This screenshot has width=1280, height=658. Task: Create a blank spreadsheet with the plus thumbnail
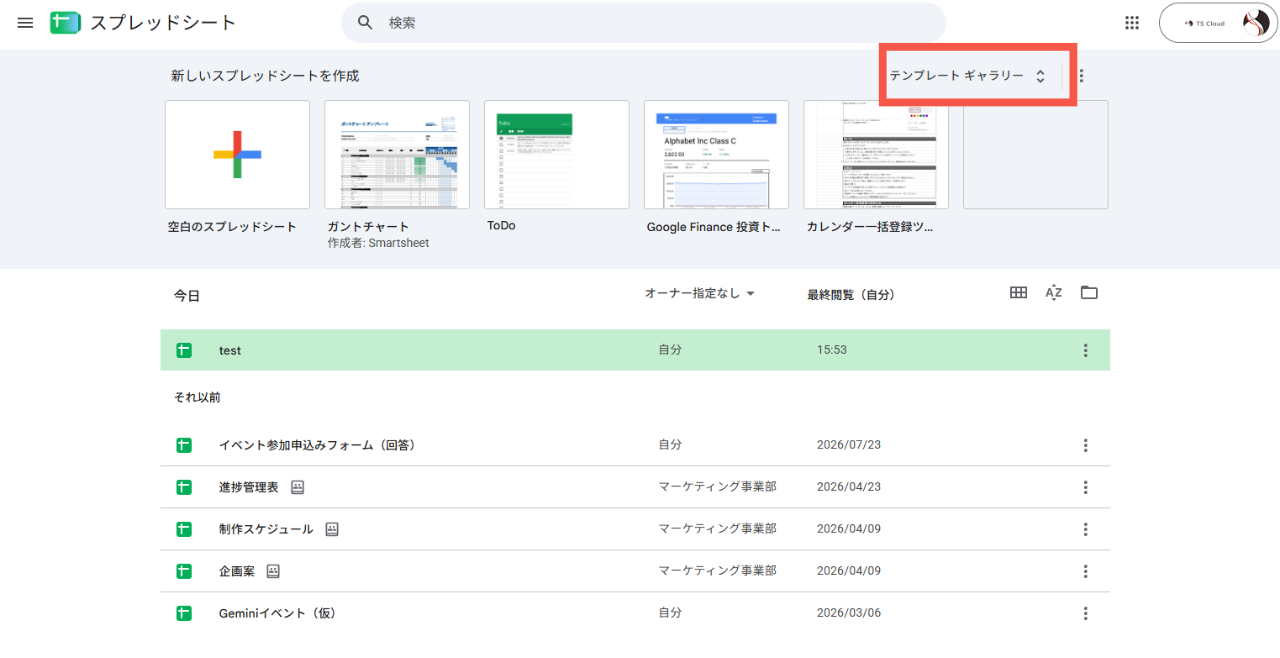(237, 154)
